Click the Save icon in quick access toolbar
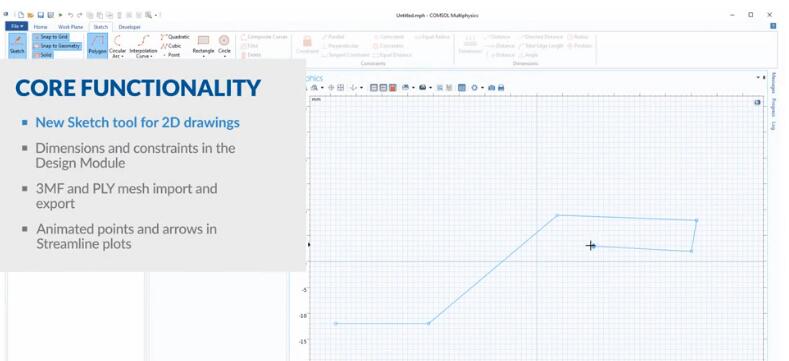Viewport: 789px width, 361px height. 40,15
